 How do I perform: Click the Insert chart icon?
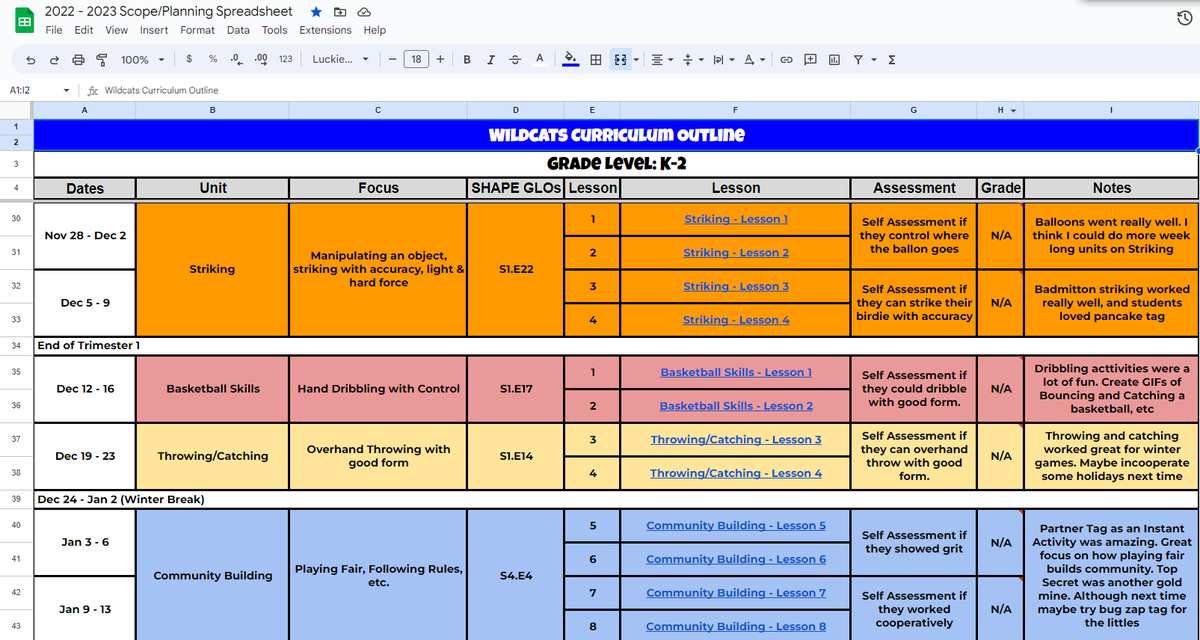[x=834, y=60]
